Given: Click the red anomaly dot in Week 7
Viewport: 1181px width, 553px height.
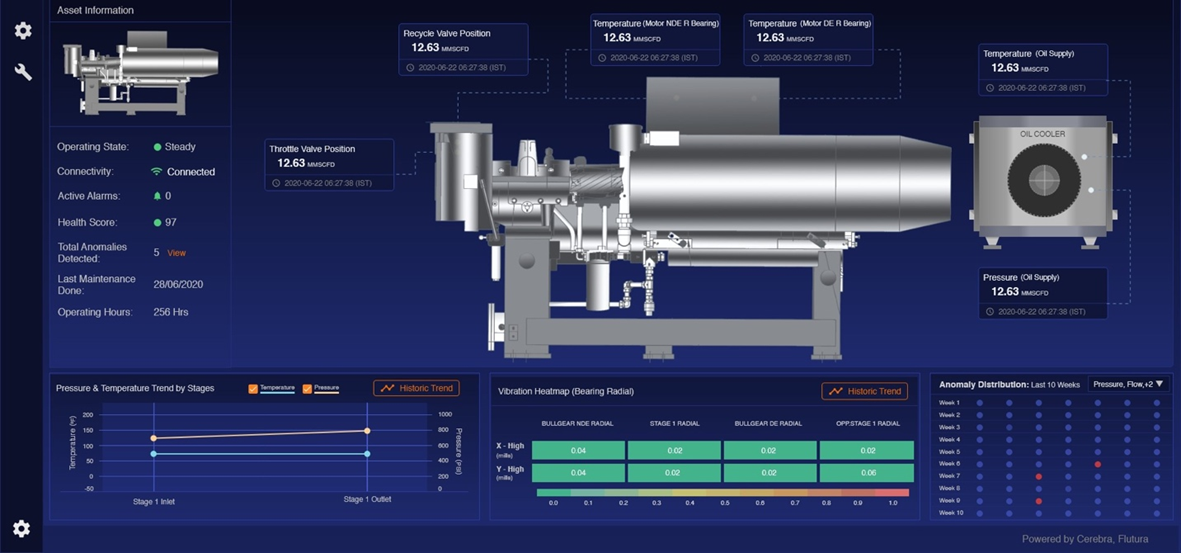Looking at the screenshot, I should pos(1039,476).
